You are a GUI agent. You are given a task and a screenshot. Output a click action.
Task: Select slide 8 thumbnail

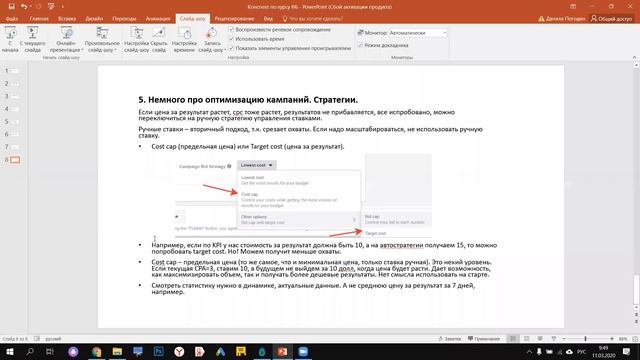[x=15, y=160]
